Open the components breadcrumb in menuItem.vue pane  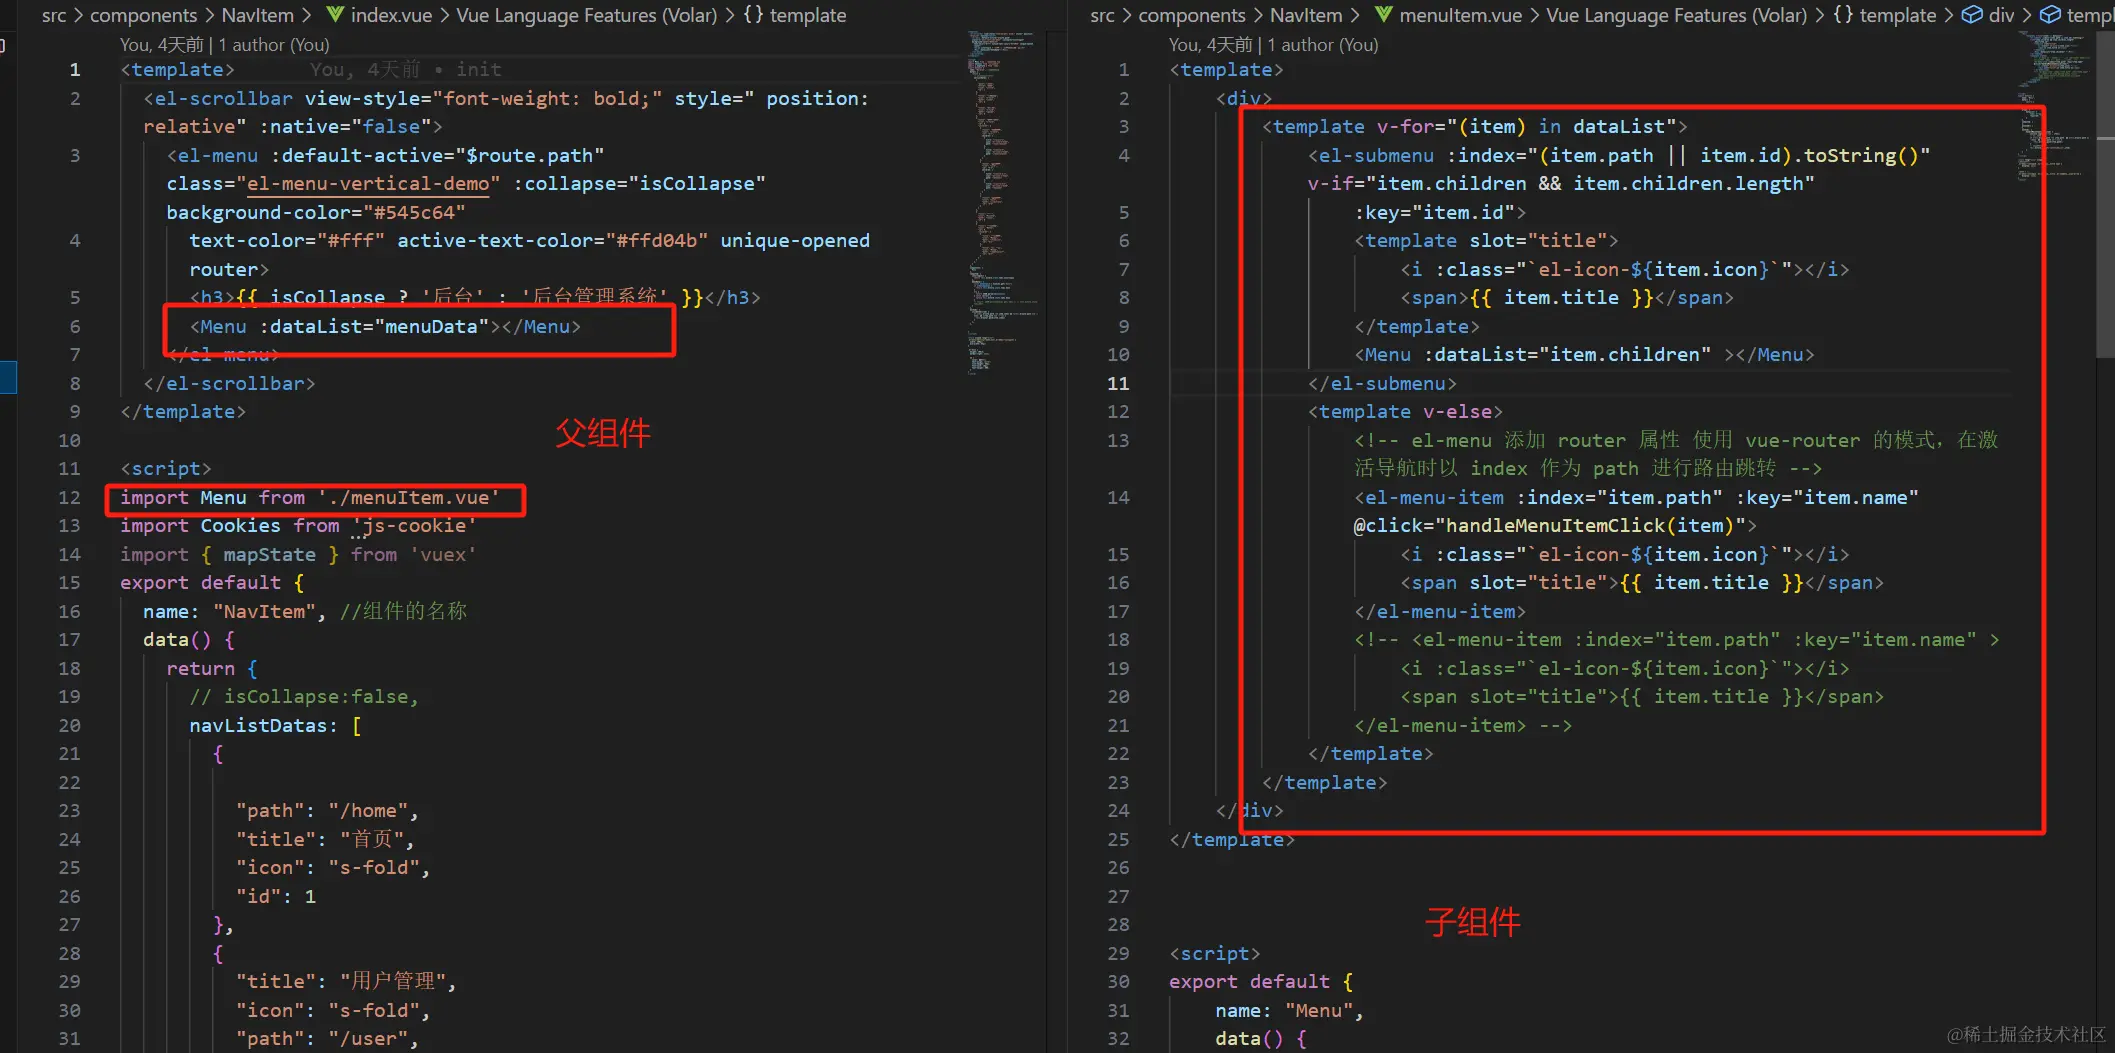point(1192,15)
